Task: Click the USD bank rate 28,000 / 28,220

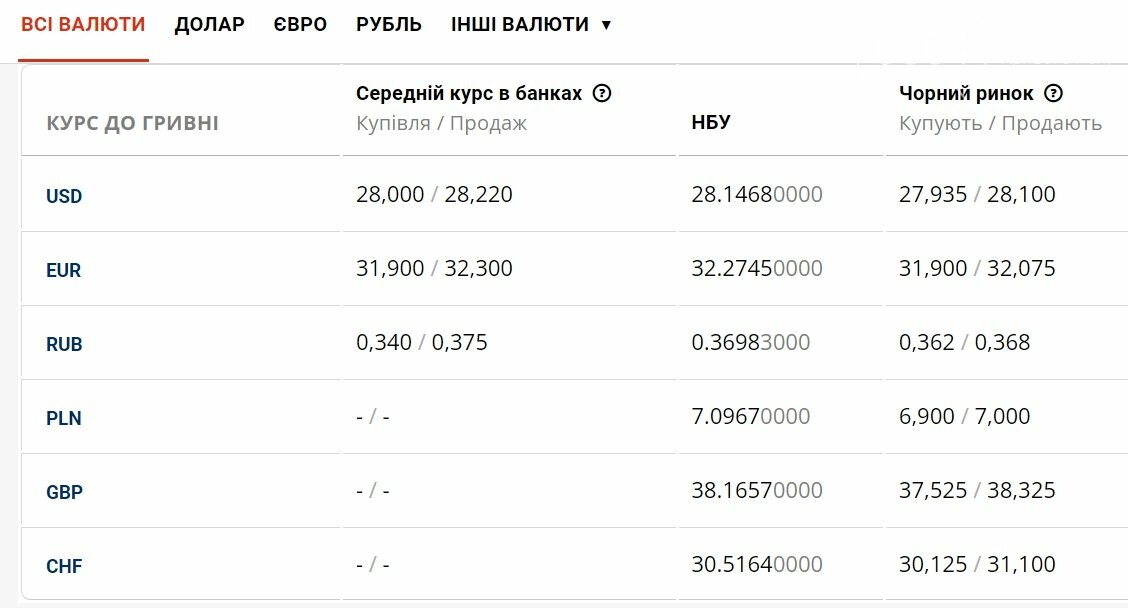Action: click(x=434, y=194)
